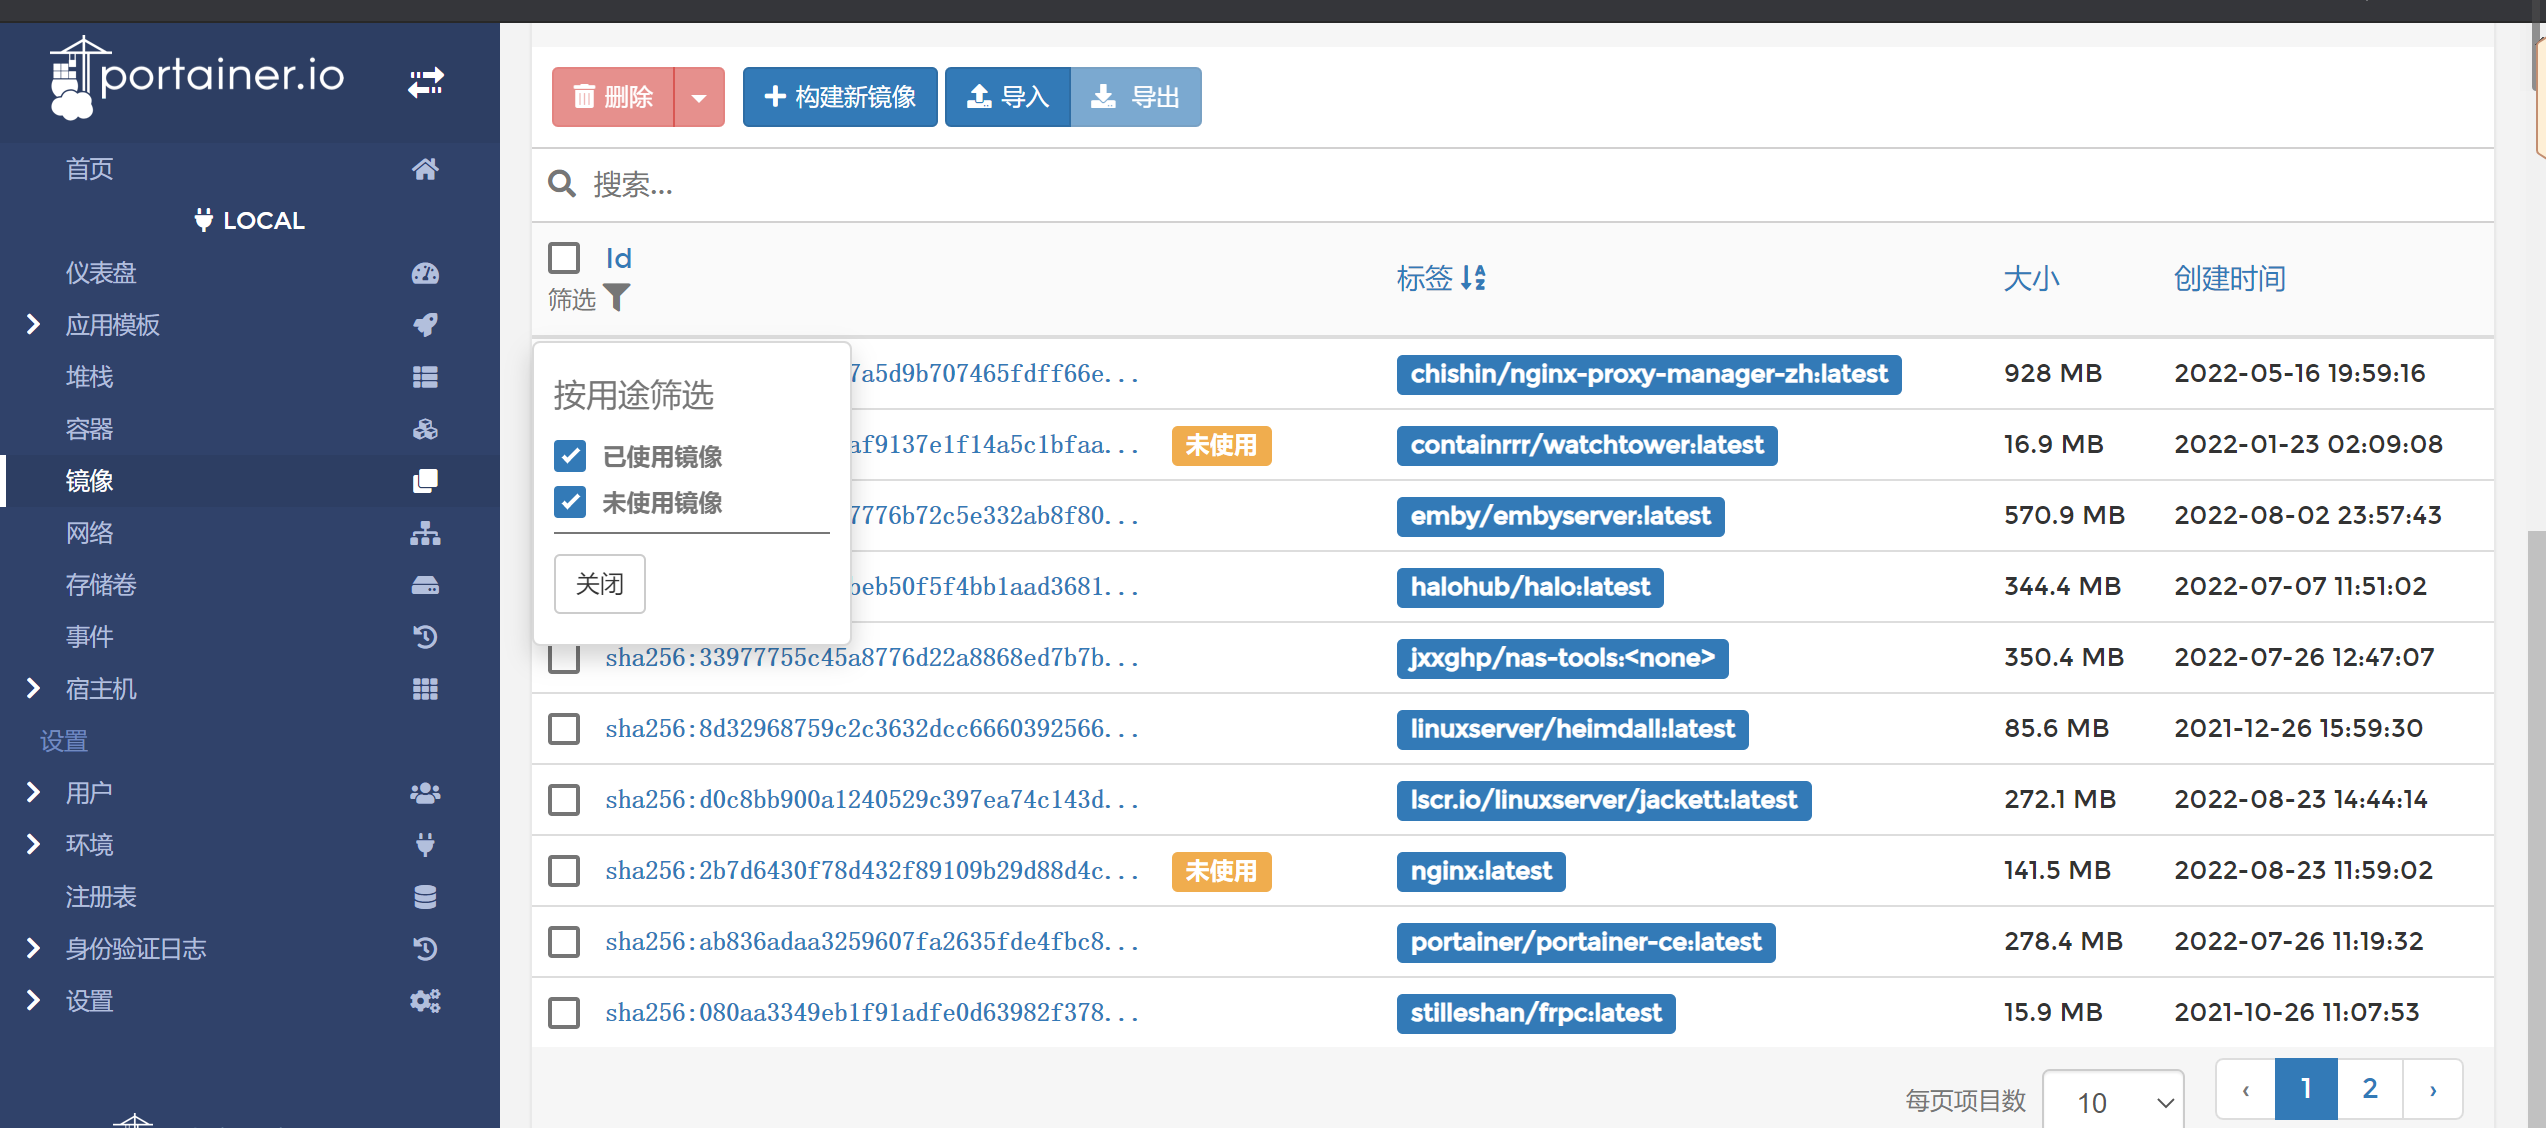This screenshot has width=2546, height=1128.
Task: Click the cubes icon beside 容器
Action: click(x=425, y=429)
